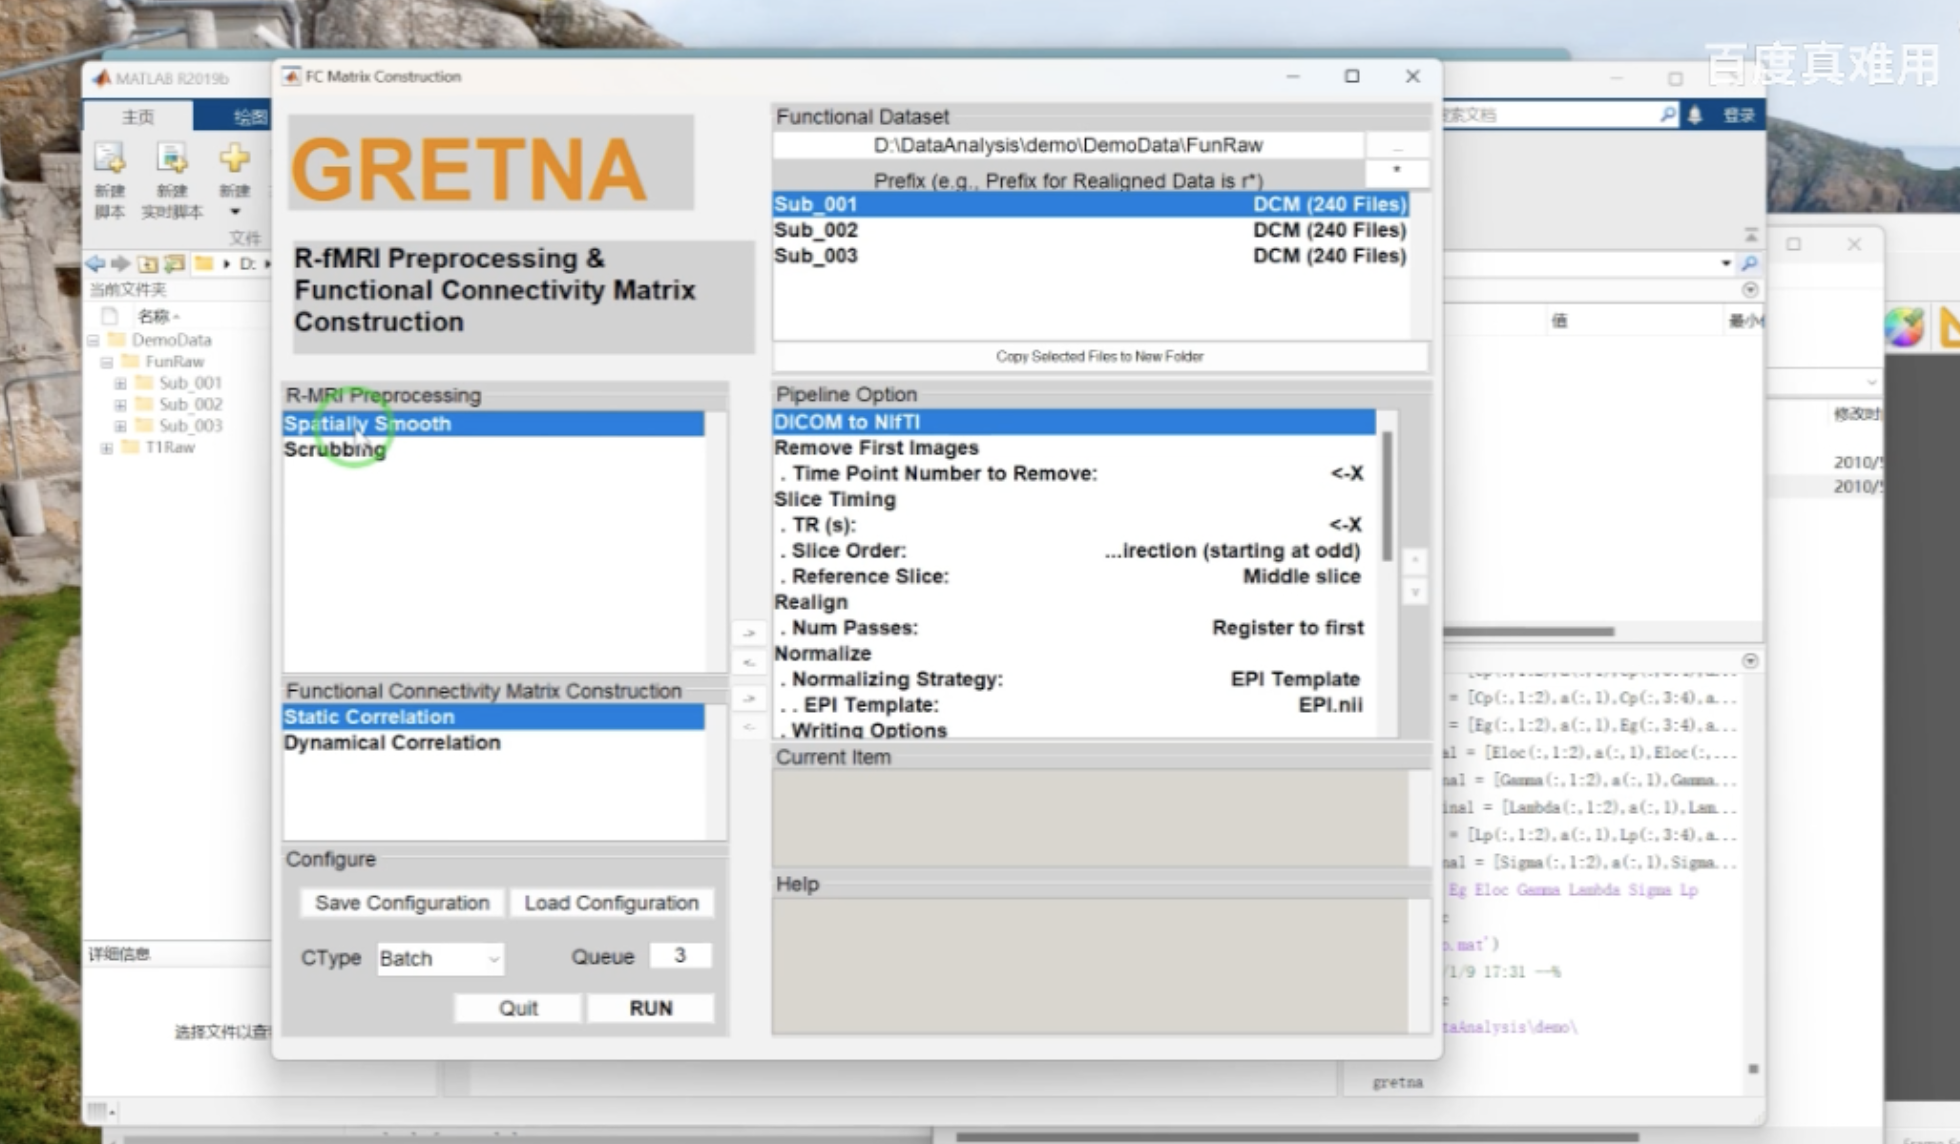
Task: Expand the Sub_002 folder in MATLAB file tree
Action: (120, 405)
